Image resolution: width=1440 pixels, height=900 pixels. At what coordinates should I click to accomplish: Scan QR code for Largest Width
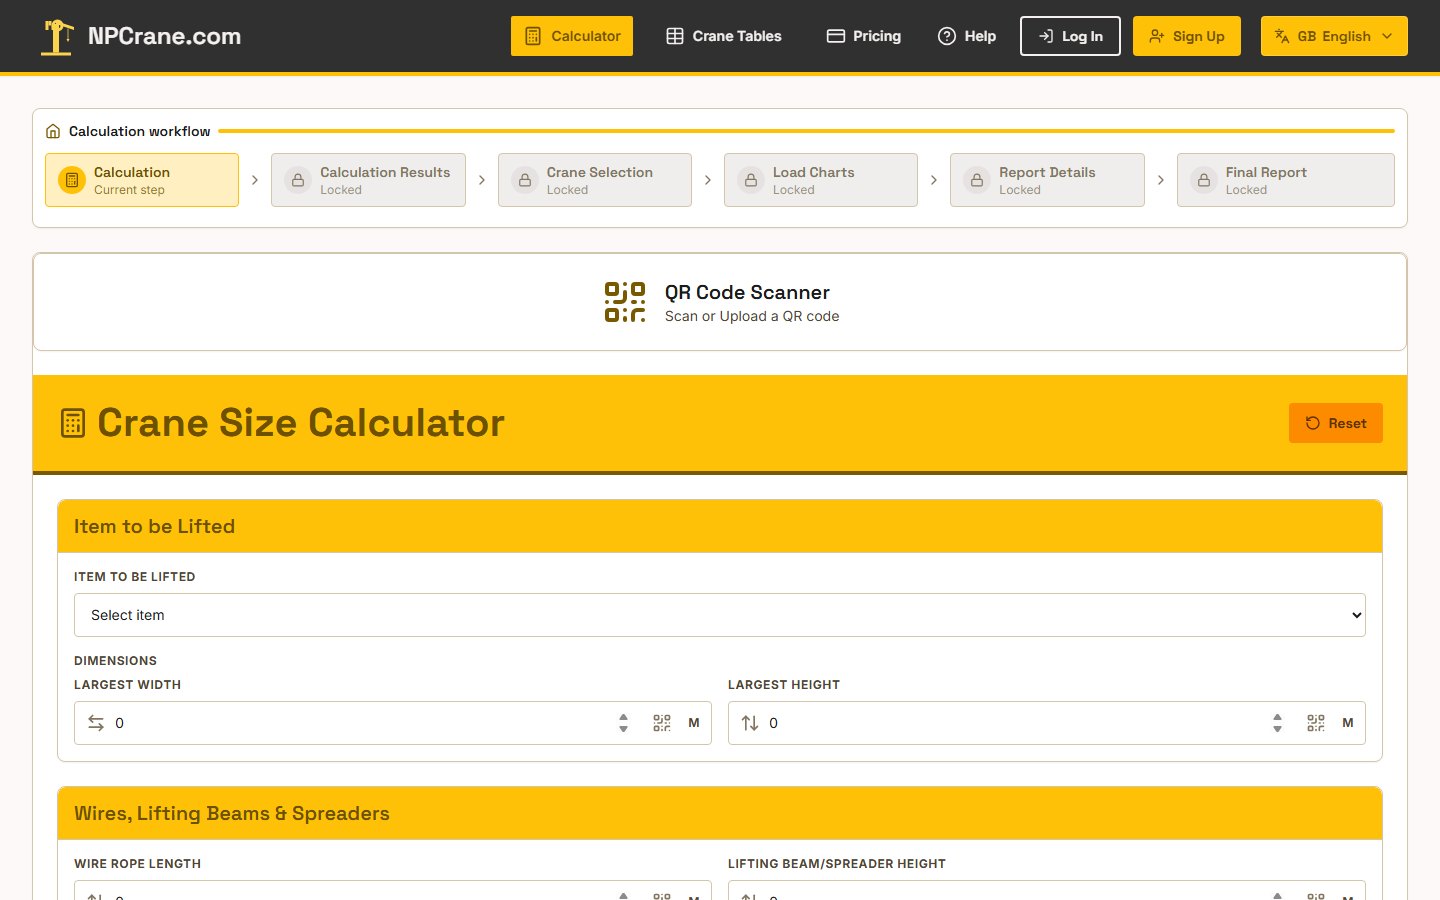(662, 723)
